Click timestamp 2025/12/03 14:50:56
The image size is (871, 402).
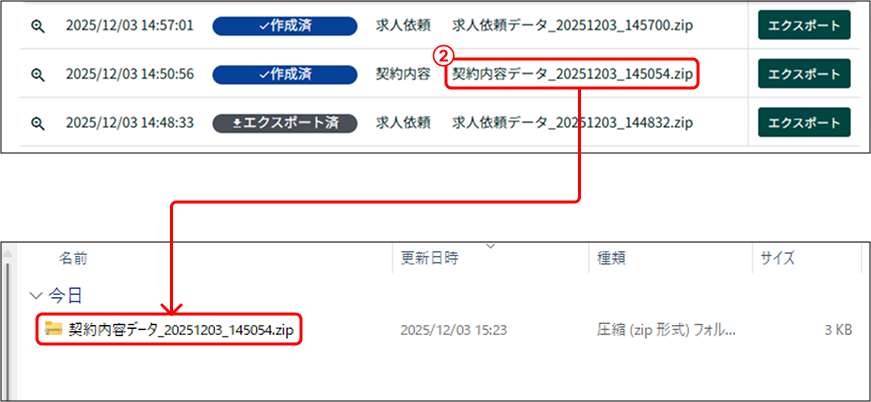pyautogui.click(x=130, y=74)
